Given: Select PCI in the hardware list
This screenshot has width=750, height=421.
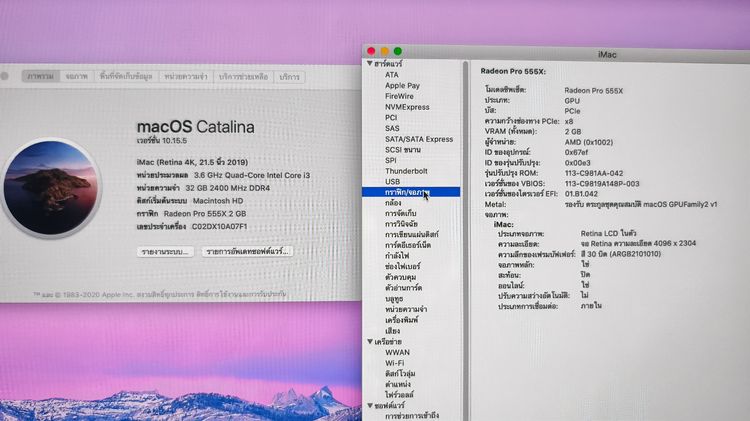Looking at the screenshot, I should coord(391,118).
